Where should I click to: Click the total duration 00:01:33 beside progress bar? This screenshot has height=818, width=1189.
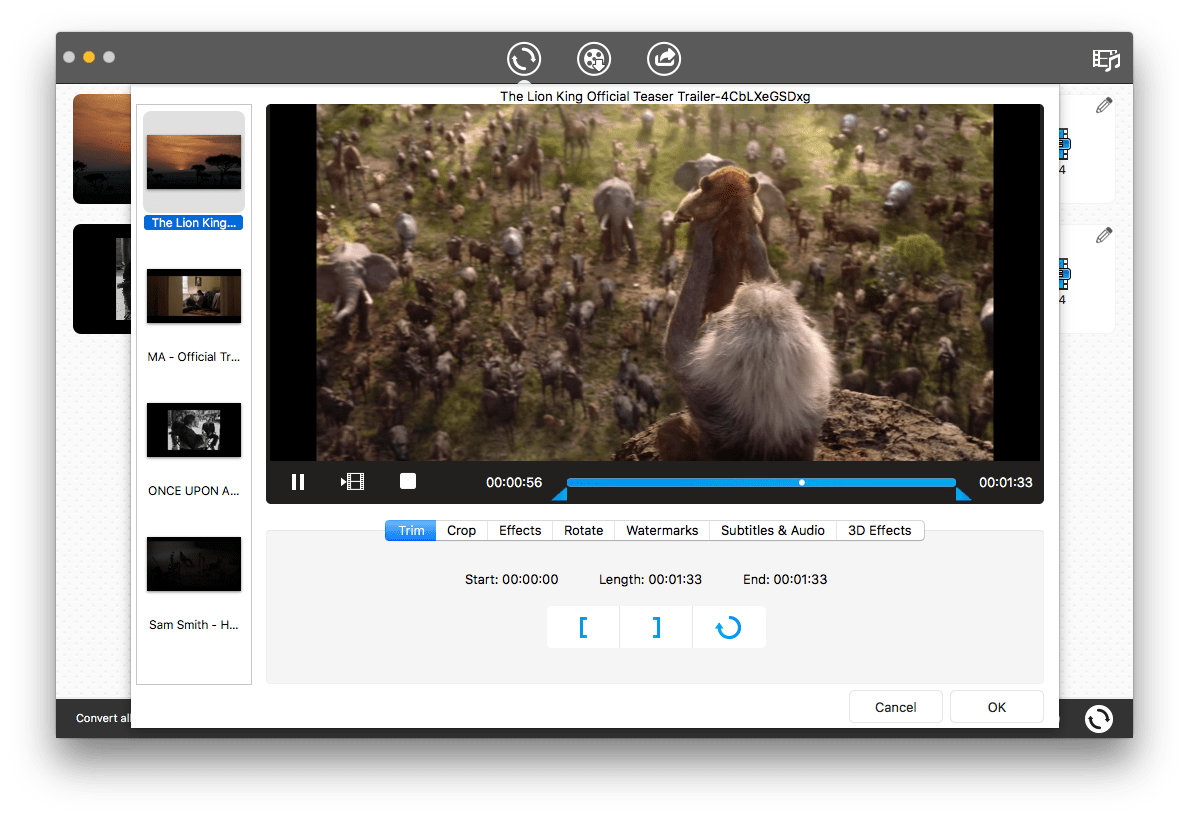pyautogui.click(x=1005, y=483)
